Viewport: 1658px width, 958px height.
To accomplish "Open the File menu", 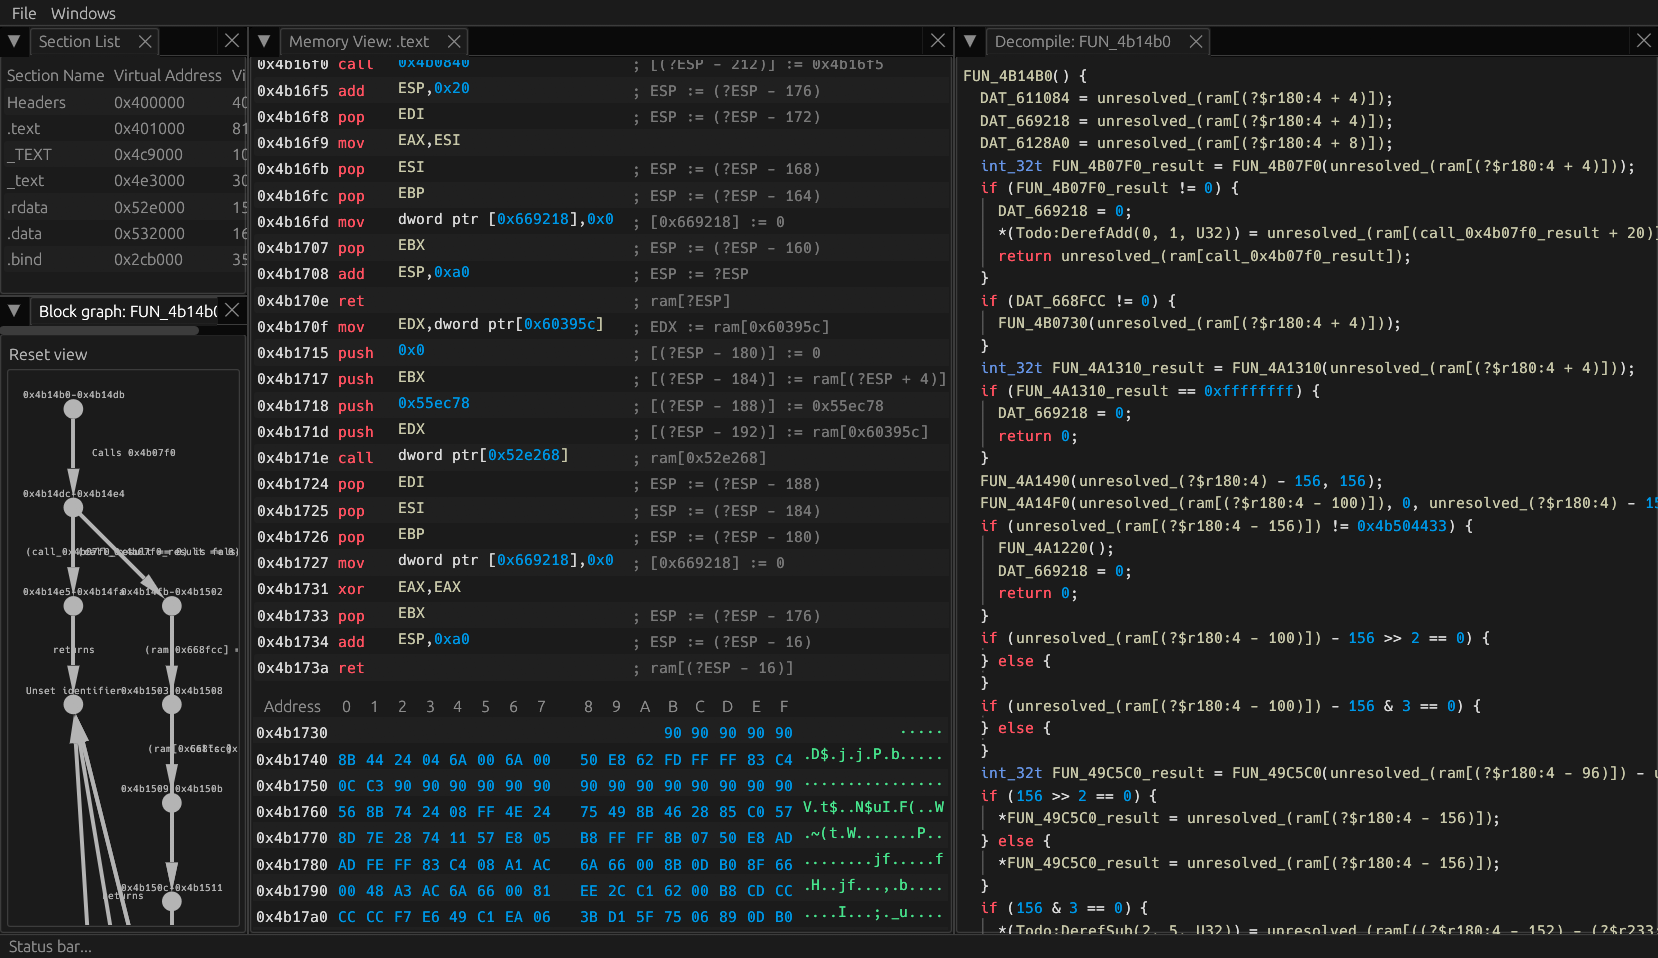I will 24,13.
